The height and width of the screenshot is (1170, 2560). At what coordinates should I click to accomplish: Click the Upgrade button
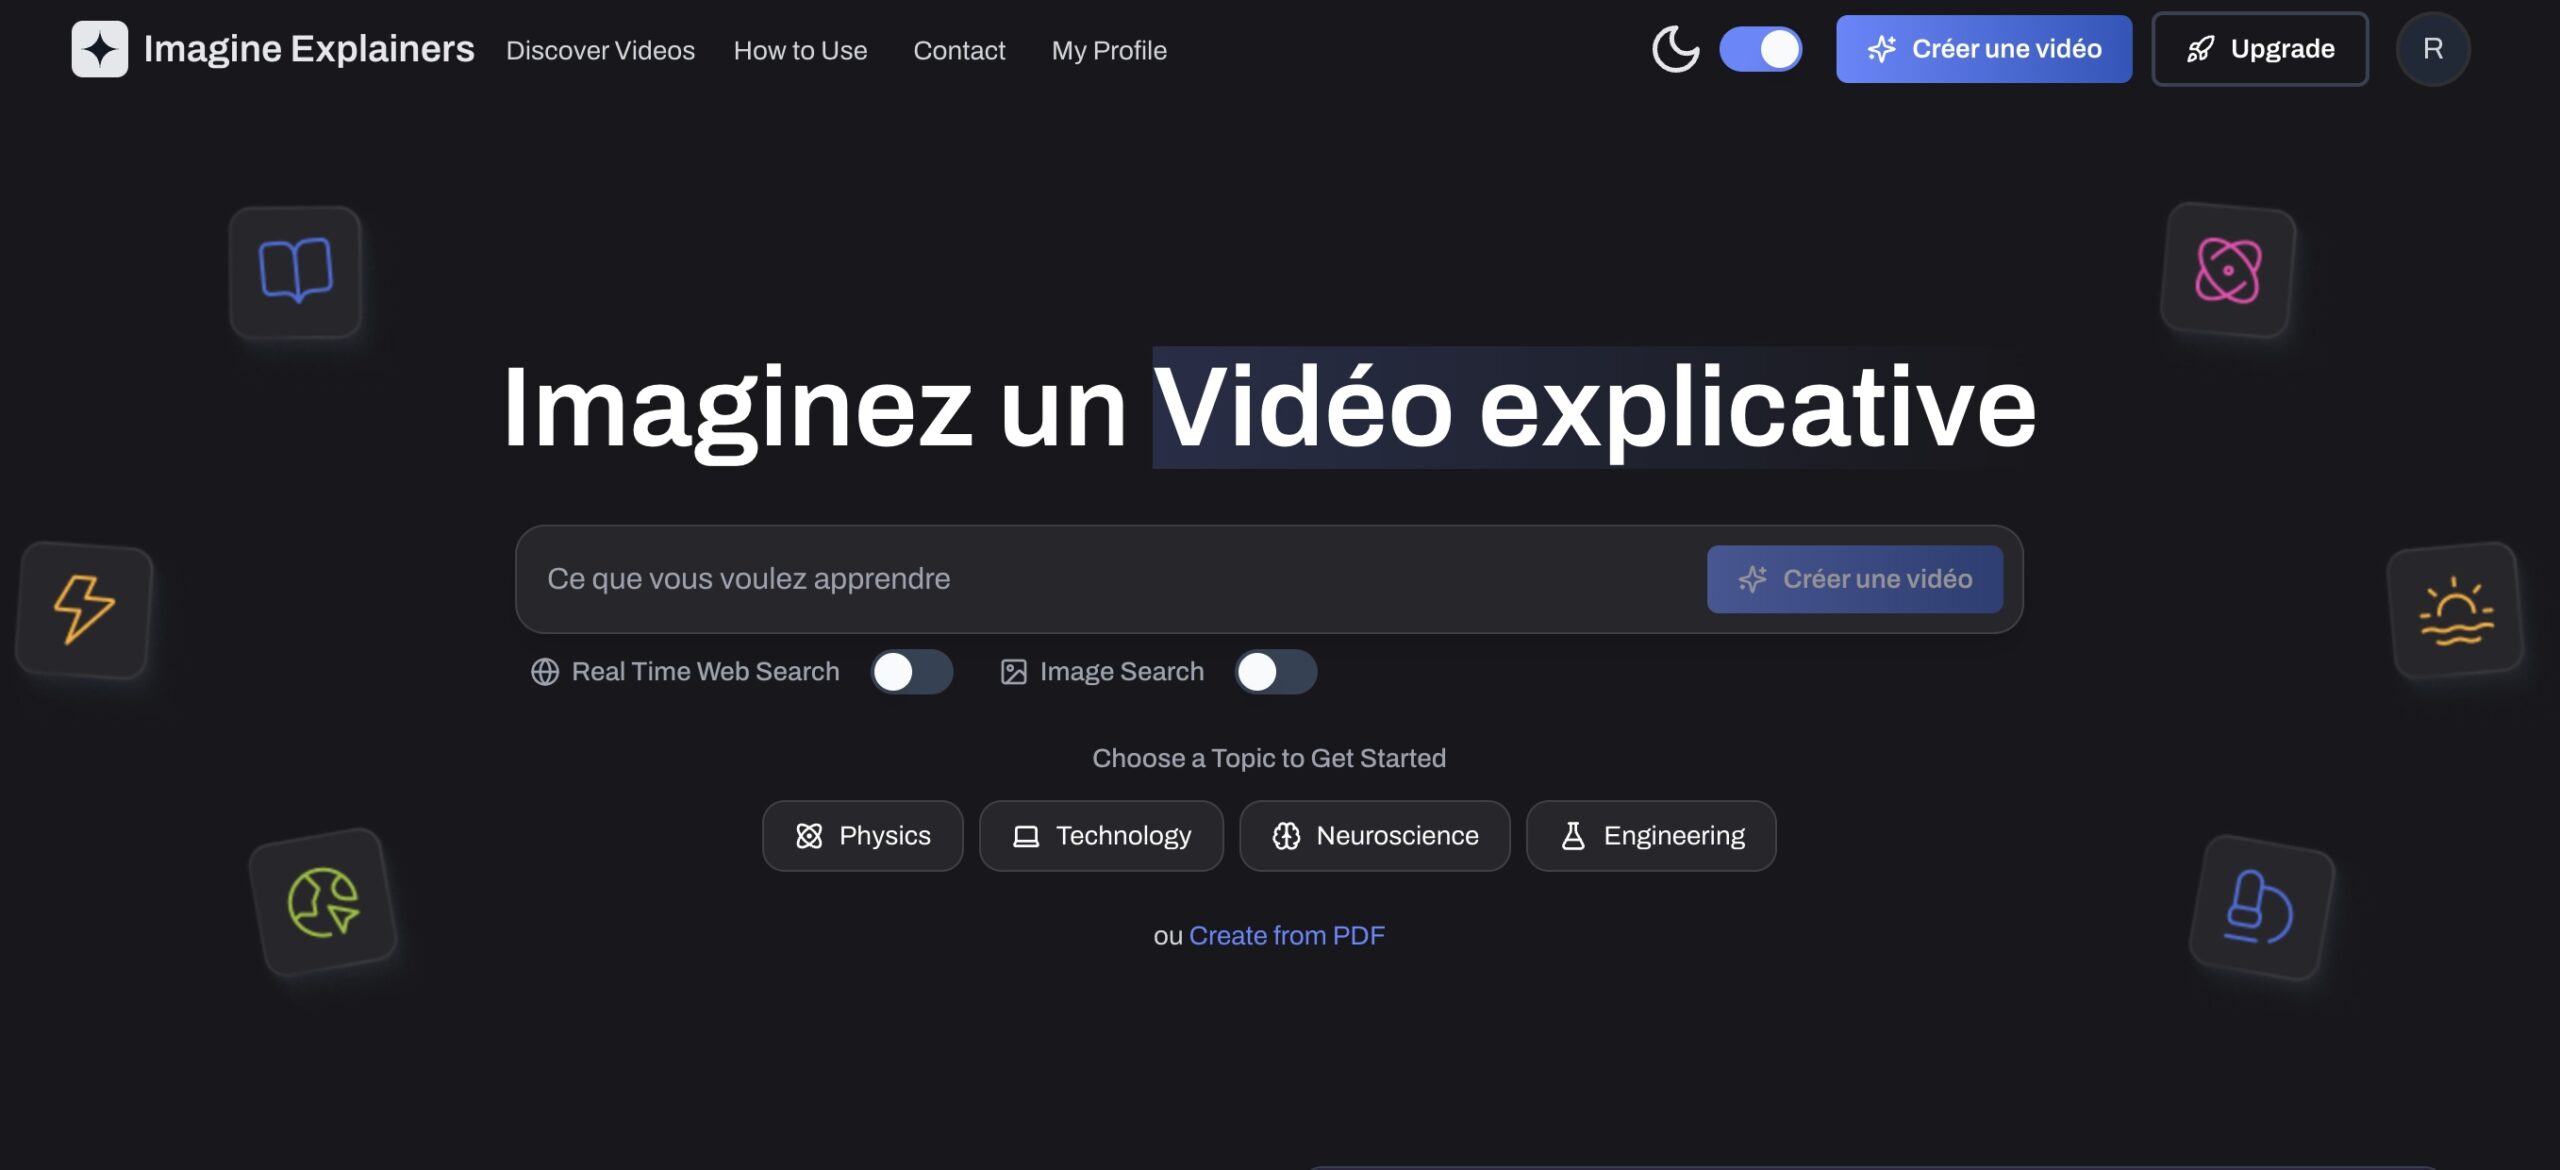point(2260,49)
